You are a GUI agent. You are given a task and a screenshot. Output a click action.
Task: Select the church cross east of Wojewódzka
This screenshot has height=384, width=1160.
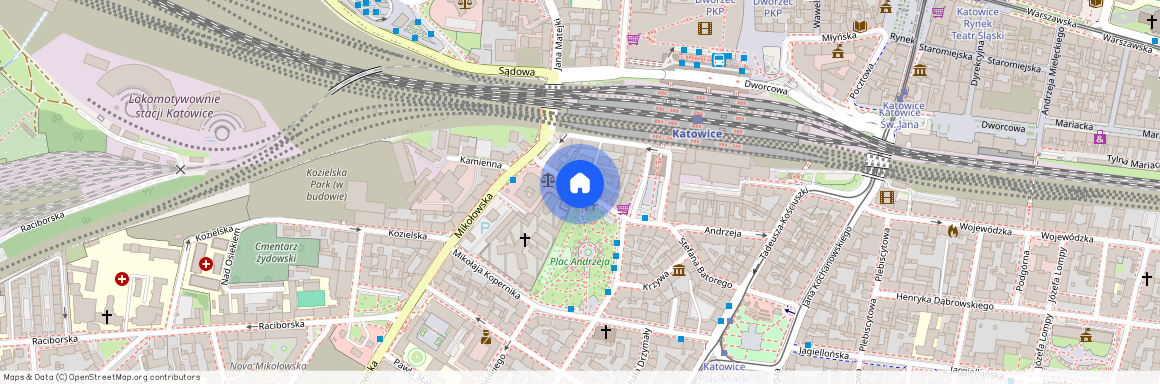click(x=1147, y=279)
